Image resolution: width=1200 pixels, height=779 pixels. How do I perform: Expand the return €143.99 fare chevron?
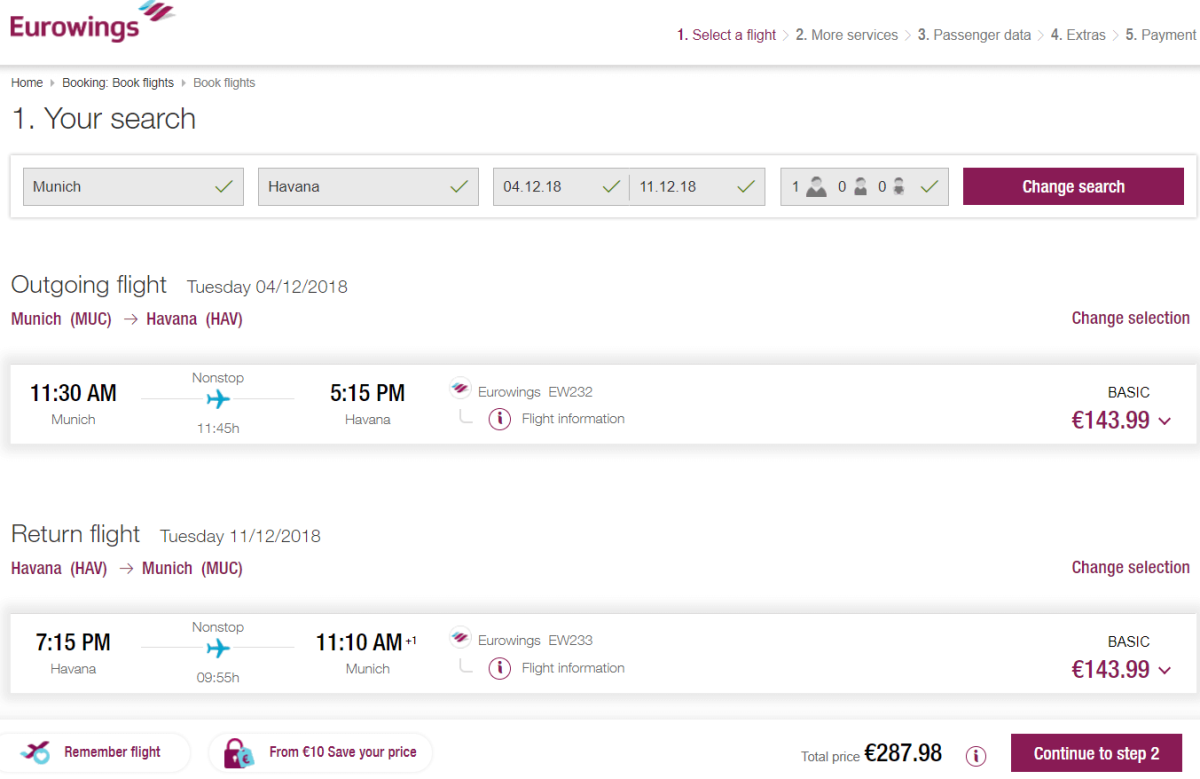point(1164,670)
